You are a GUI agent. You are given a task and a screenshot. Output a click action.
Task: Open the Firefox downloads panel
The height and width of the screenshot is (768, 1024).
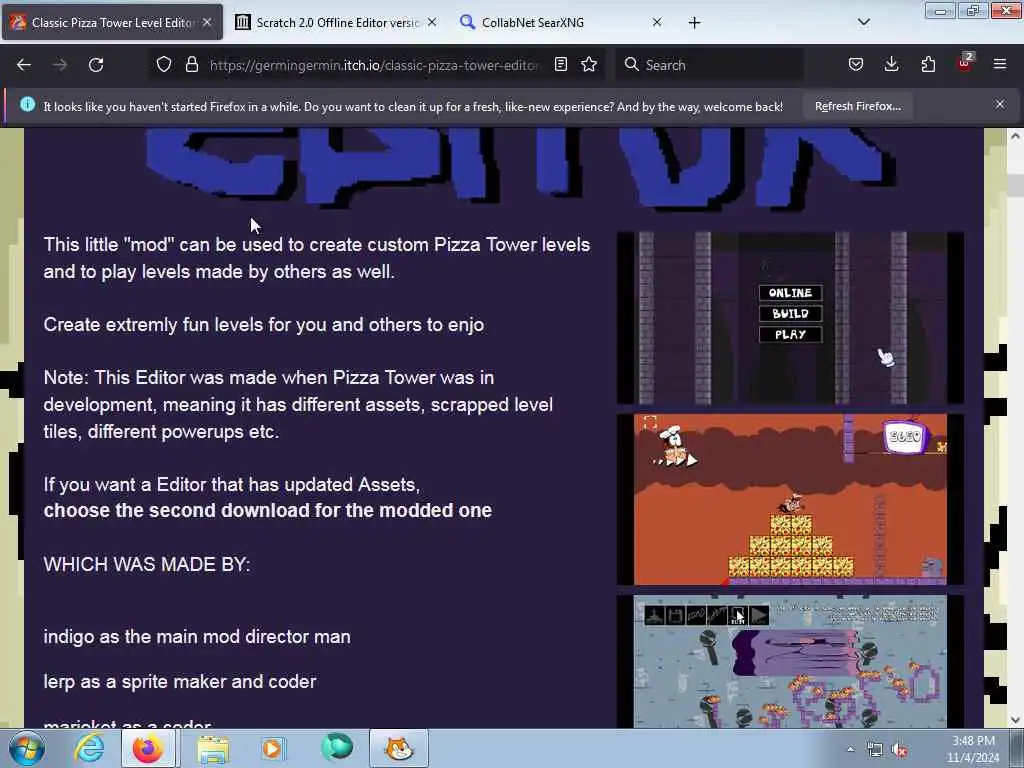click(891, 64)
